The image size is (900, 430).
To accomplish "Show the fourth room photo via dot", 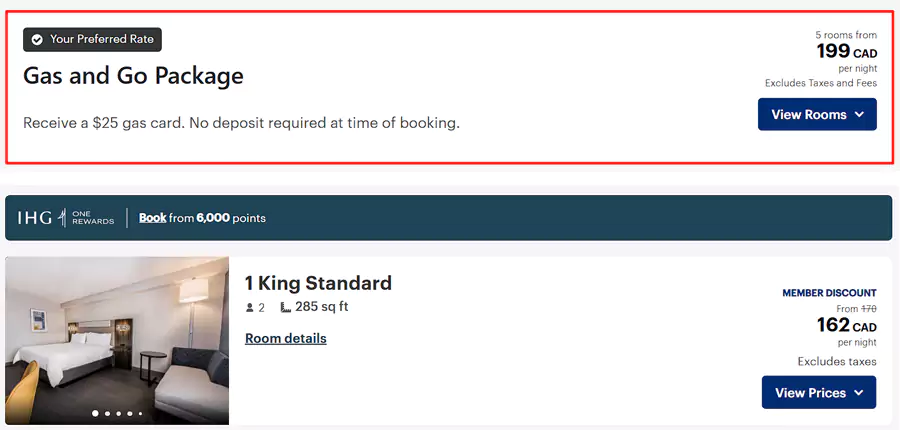I will point(130,413).
